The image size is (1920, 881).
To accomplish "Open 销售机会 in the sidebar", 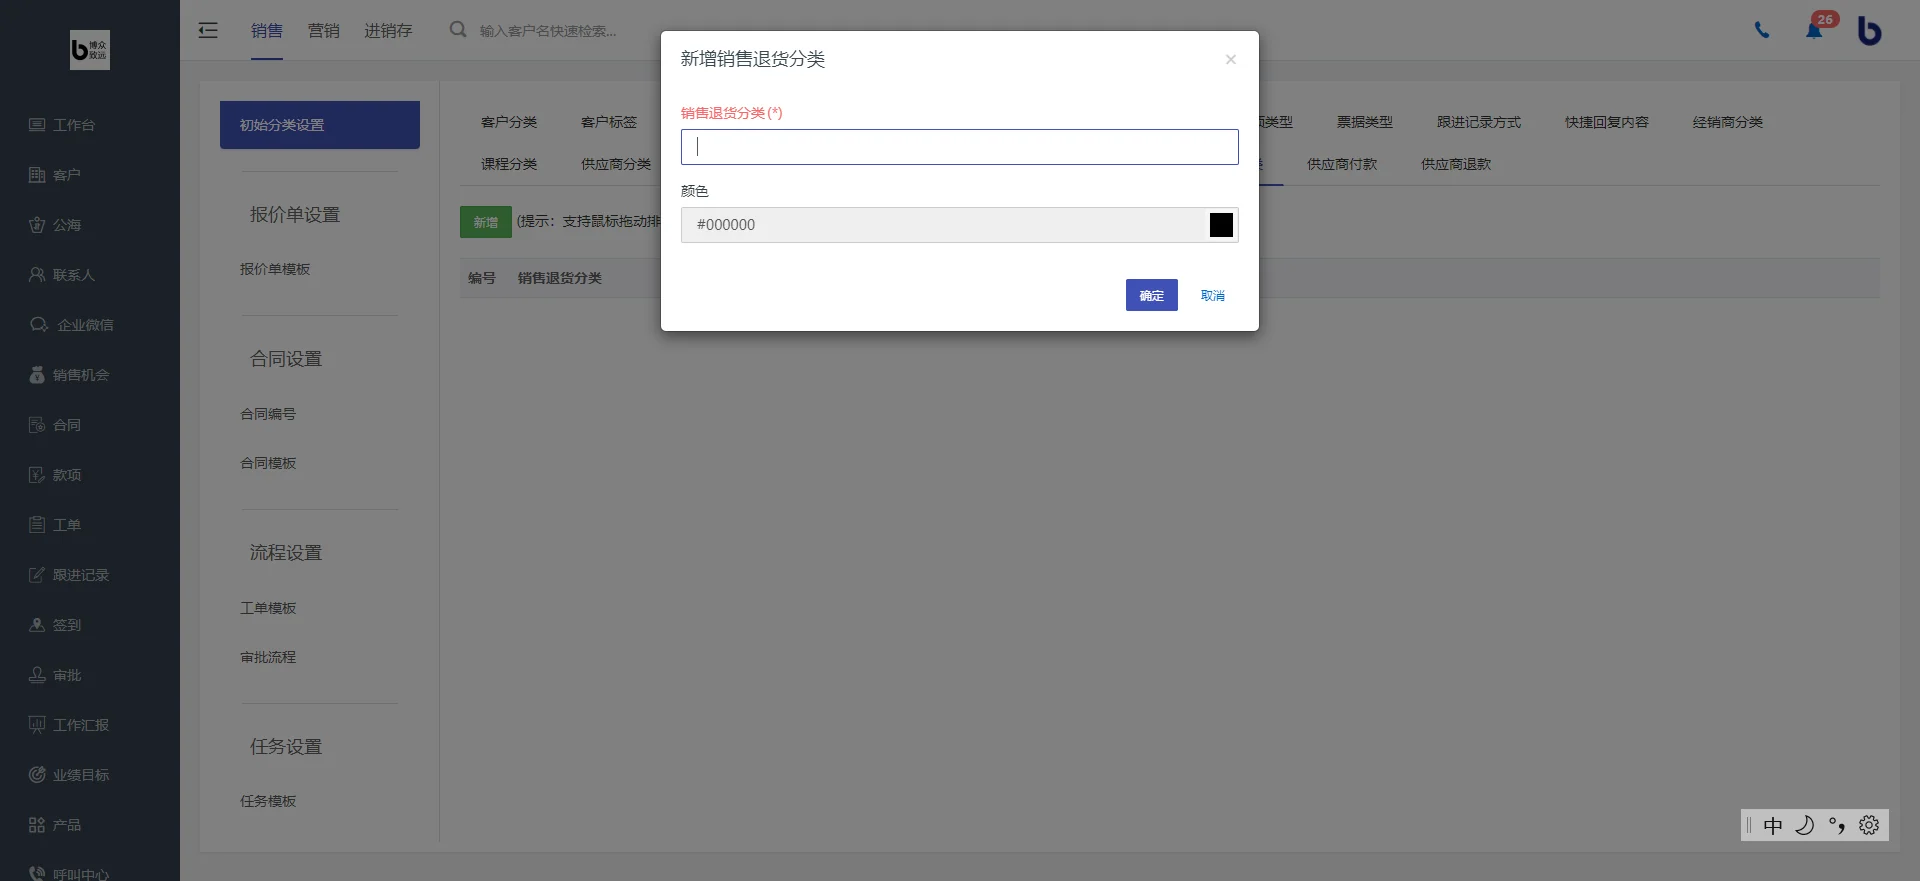I will [x=69, y=375].
